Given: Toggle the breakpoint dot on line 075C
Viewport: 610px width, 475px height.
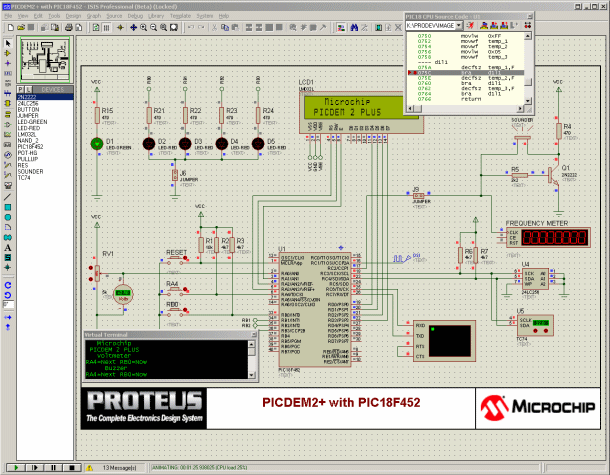Looking at the screenshot, I should (415, 73).
